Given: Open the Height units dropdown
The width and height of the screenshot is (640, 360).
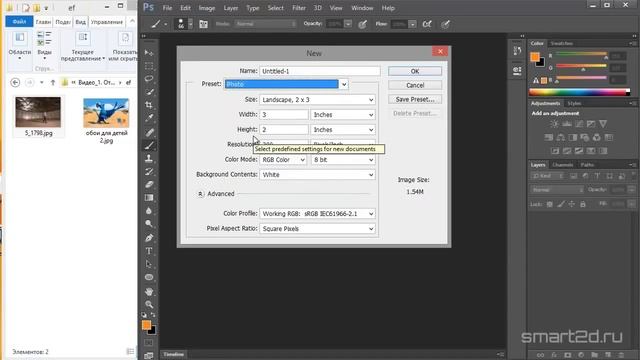Looking at the screenshot, I should click(343, 129).
